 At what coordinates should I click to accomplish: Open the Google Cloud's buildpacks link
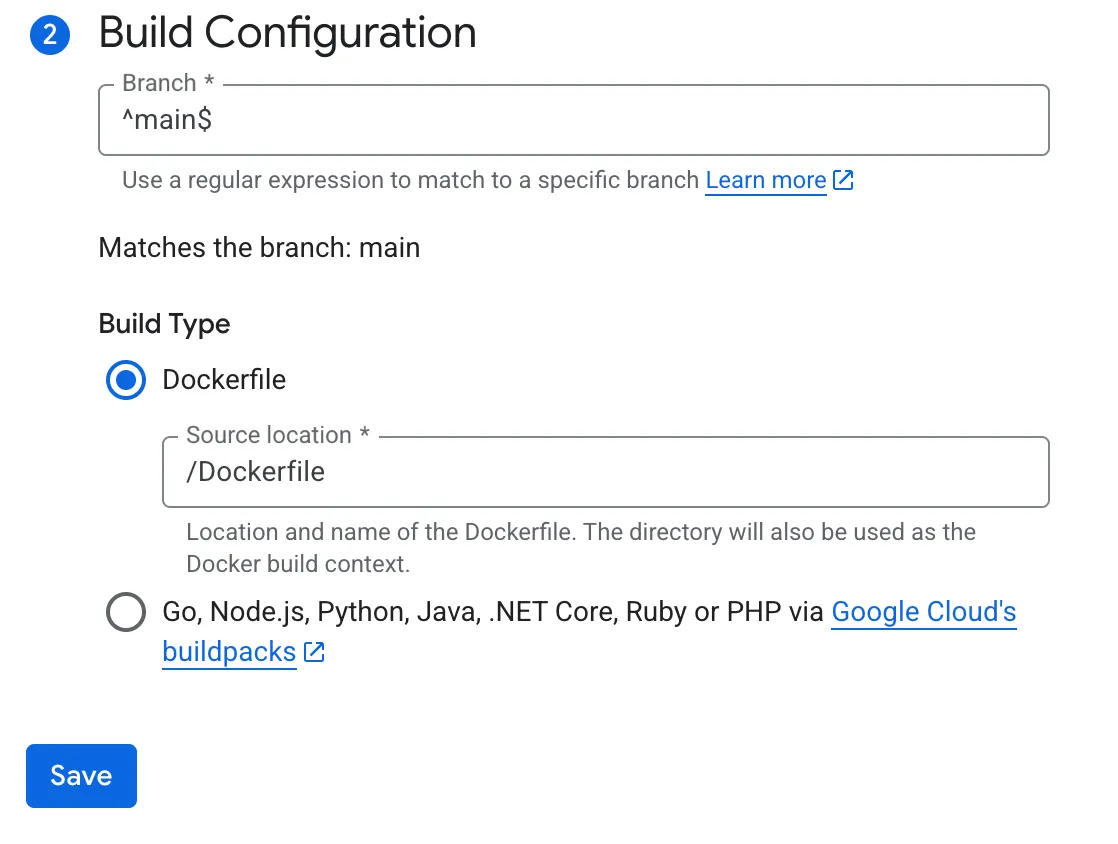pos(922,611)
